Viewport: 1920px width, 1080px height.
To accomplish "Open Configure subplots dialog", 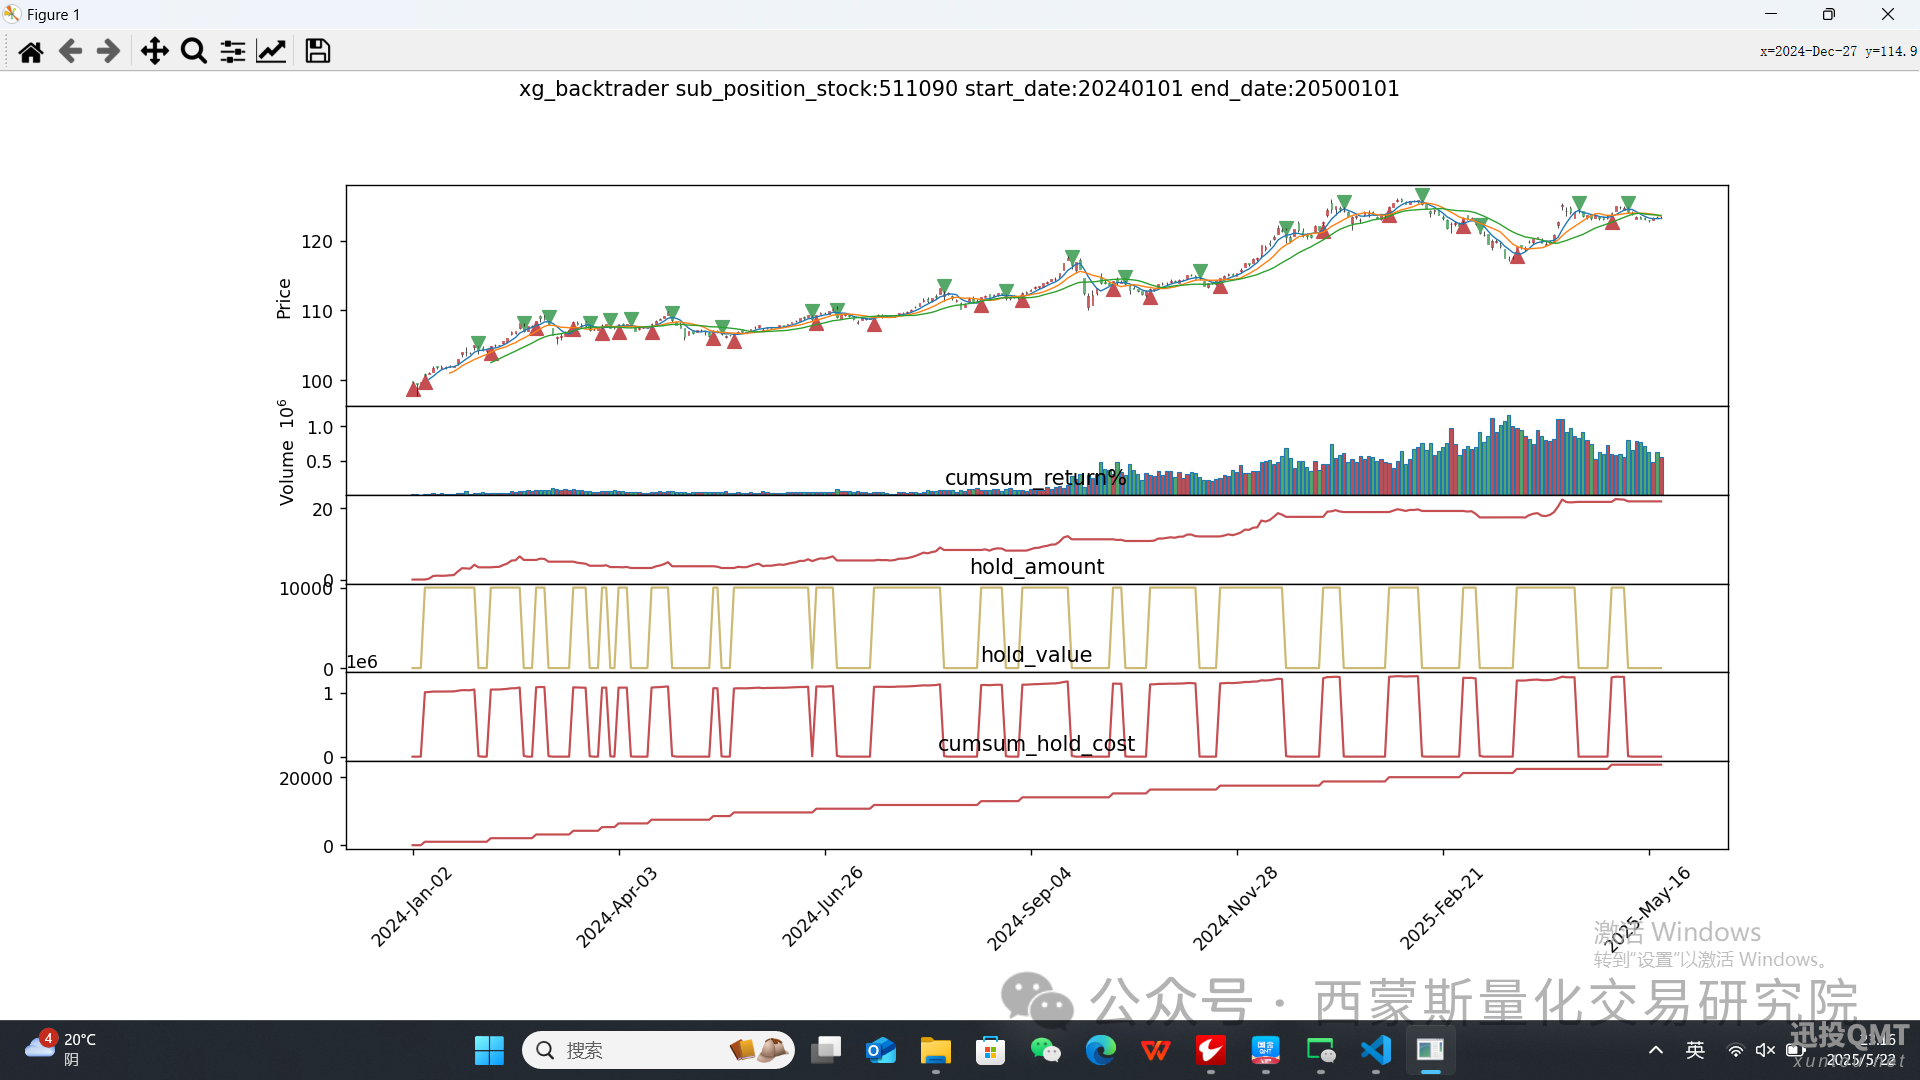I will [x=233, y=51].
